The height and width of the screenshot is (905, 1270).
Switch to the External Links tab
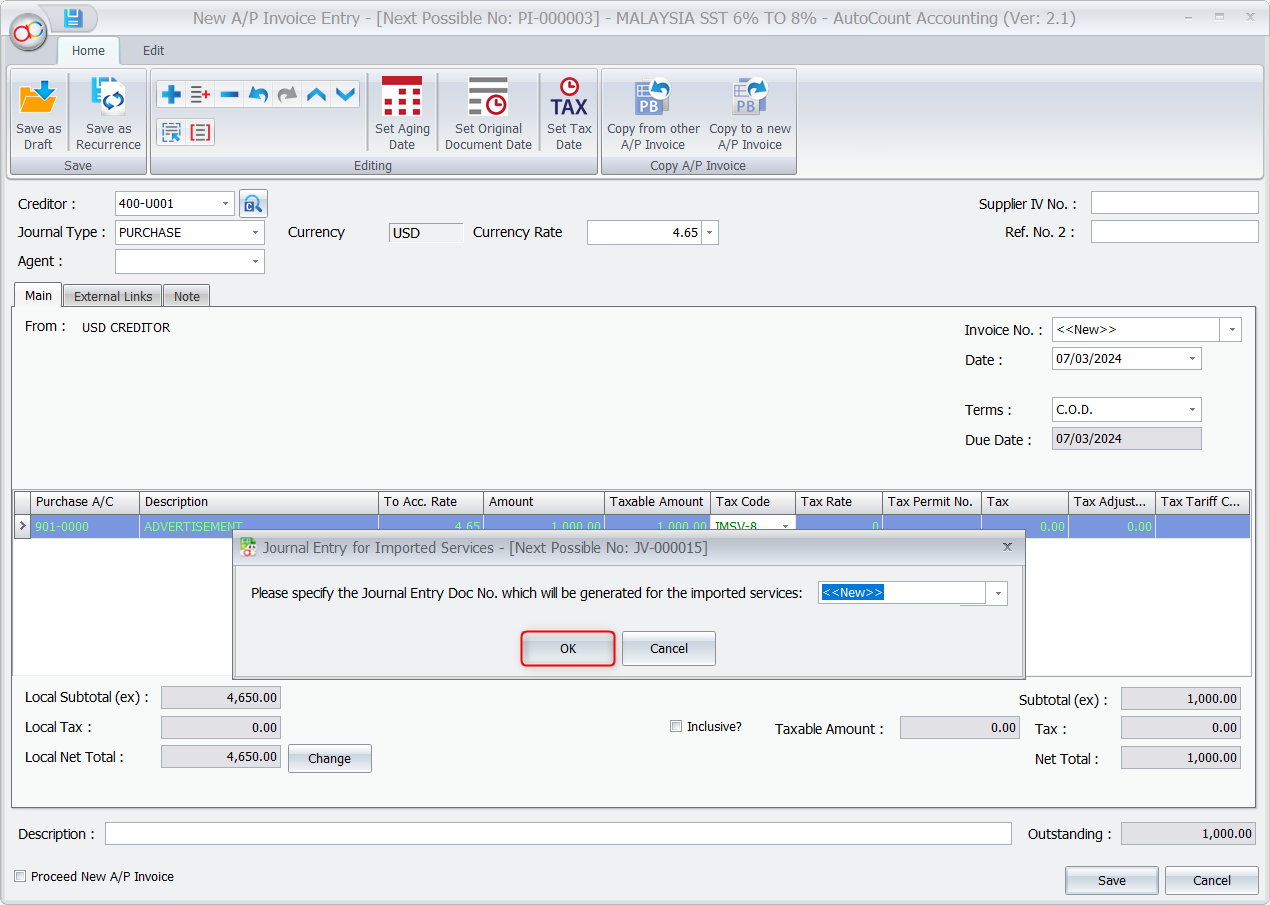tap(113, 296)
